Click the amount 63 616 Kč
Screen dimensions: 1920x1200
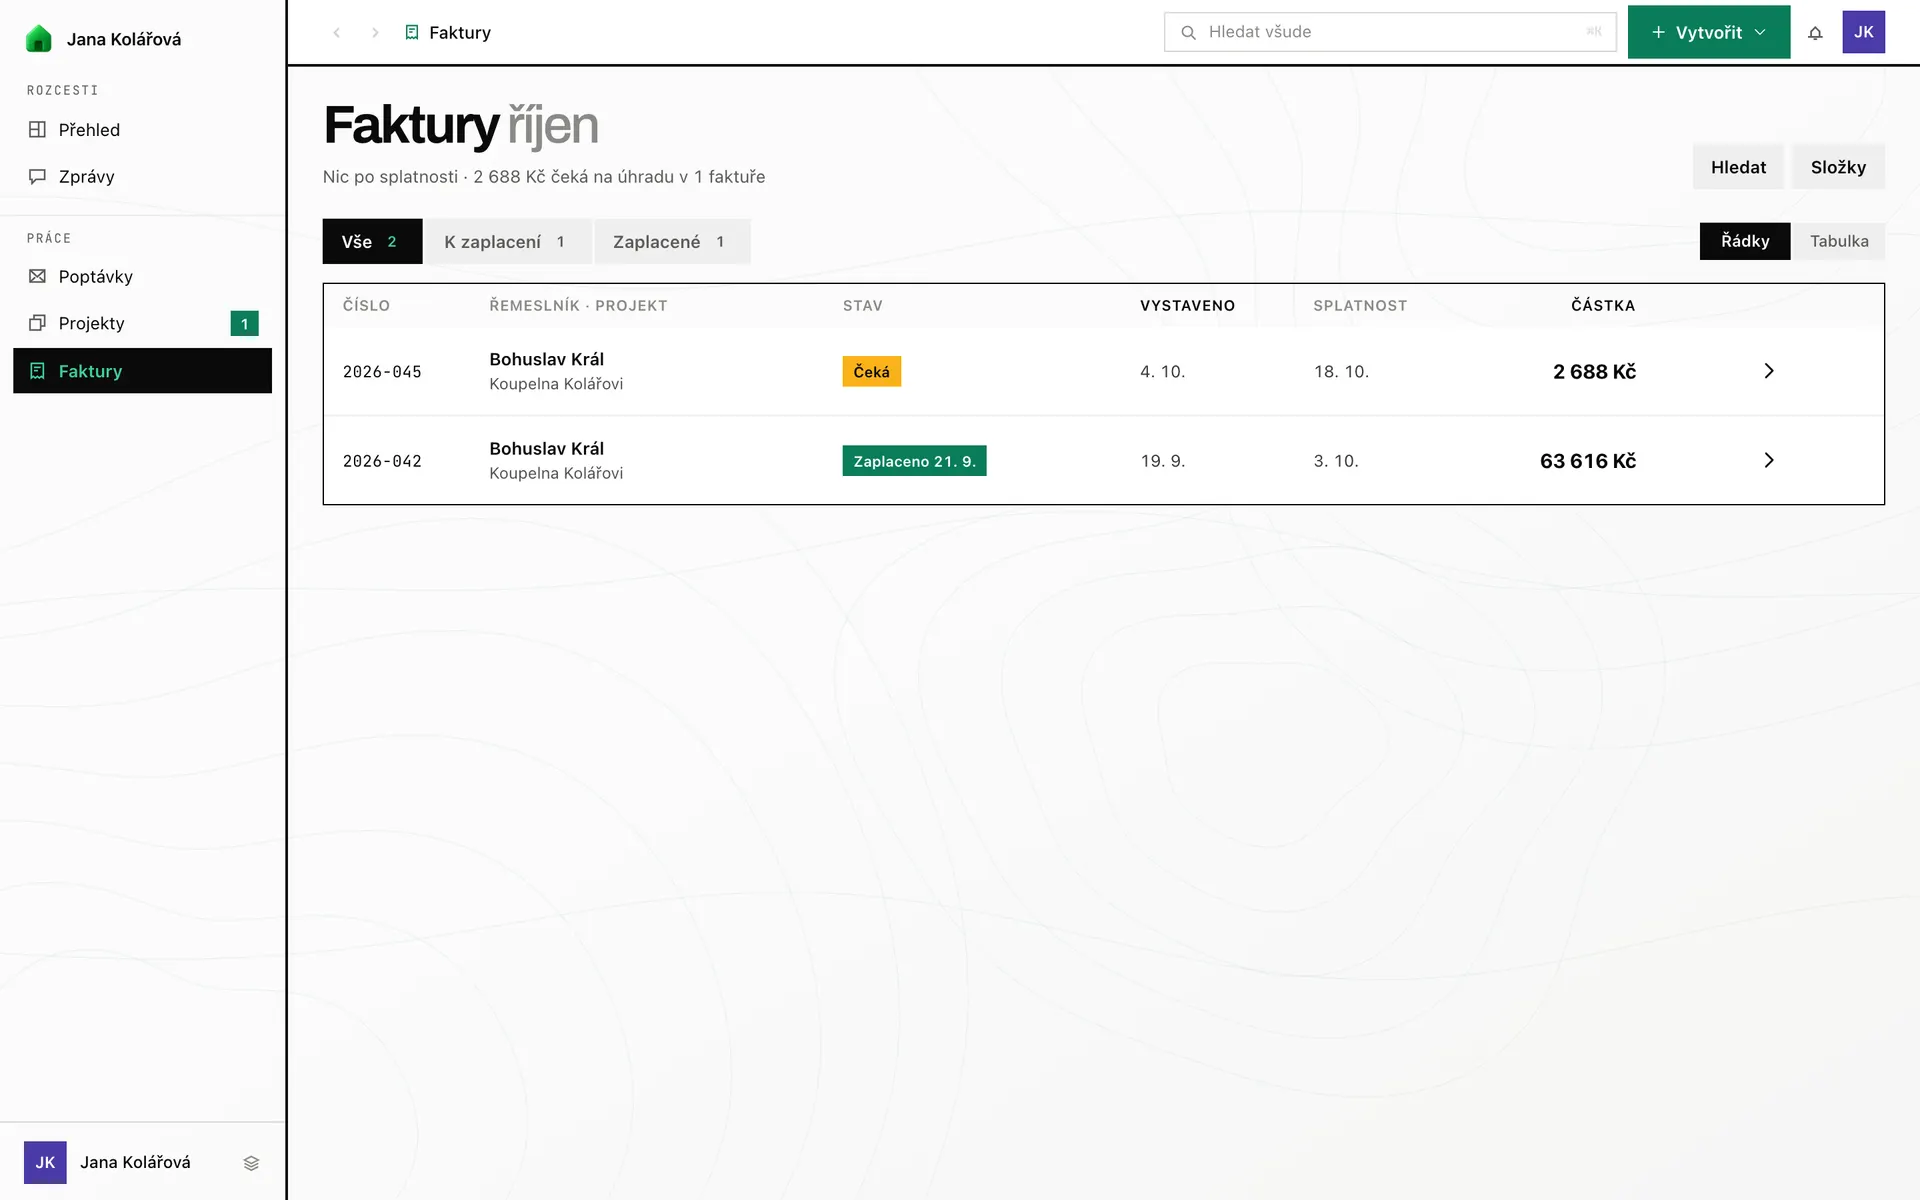point(1588,461)
